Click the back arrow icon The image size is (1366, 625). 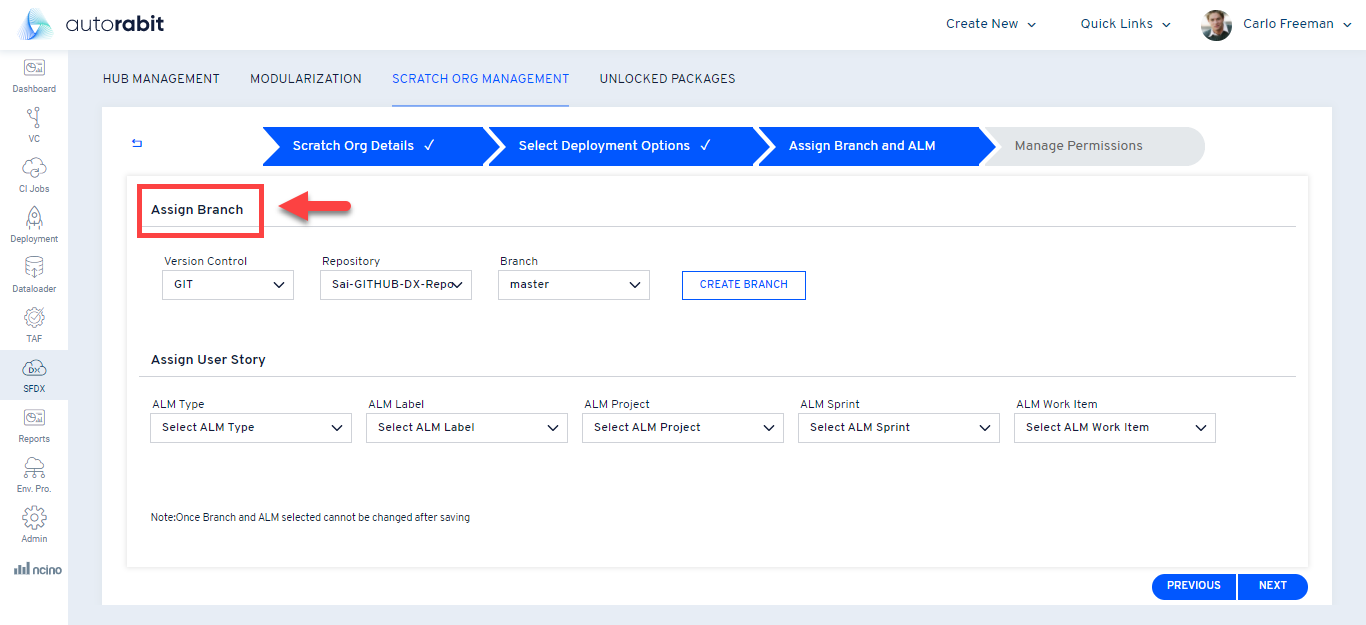137,144
